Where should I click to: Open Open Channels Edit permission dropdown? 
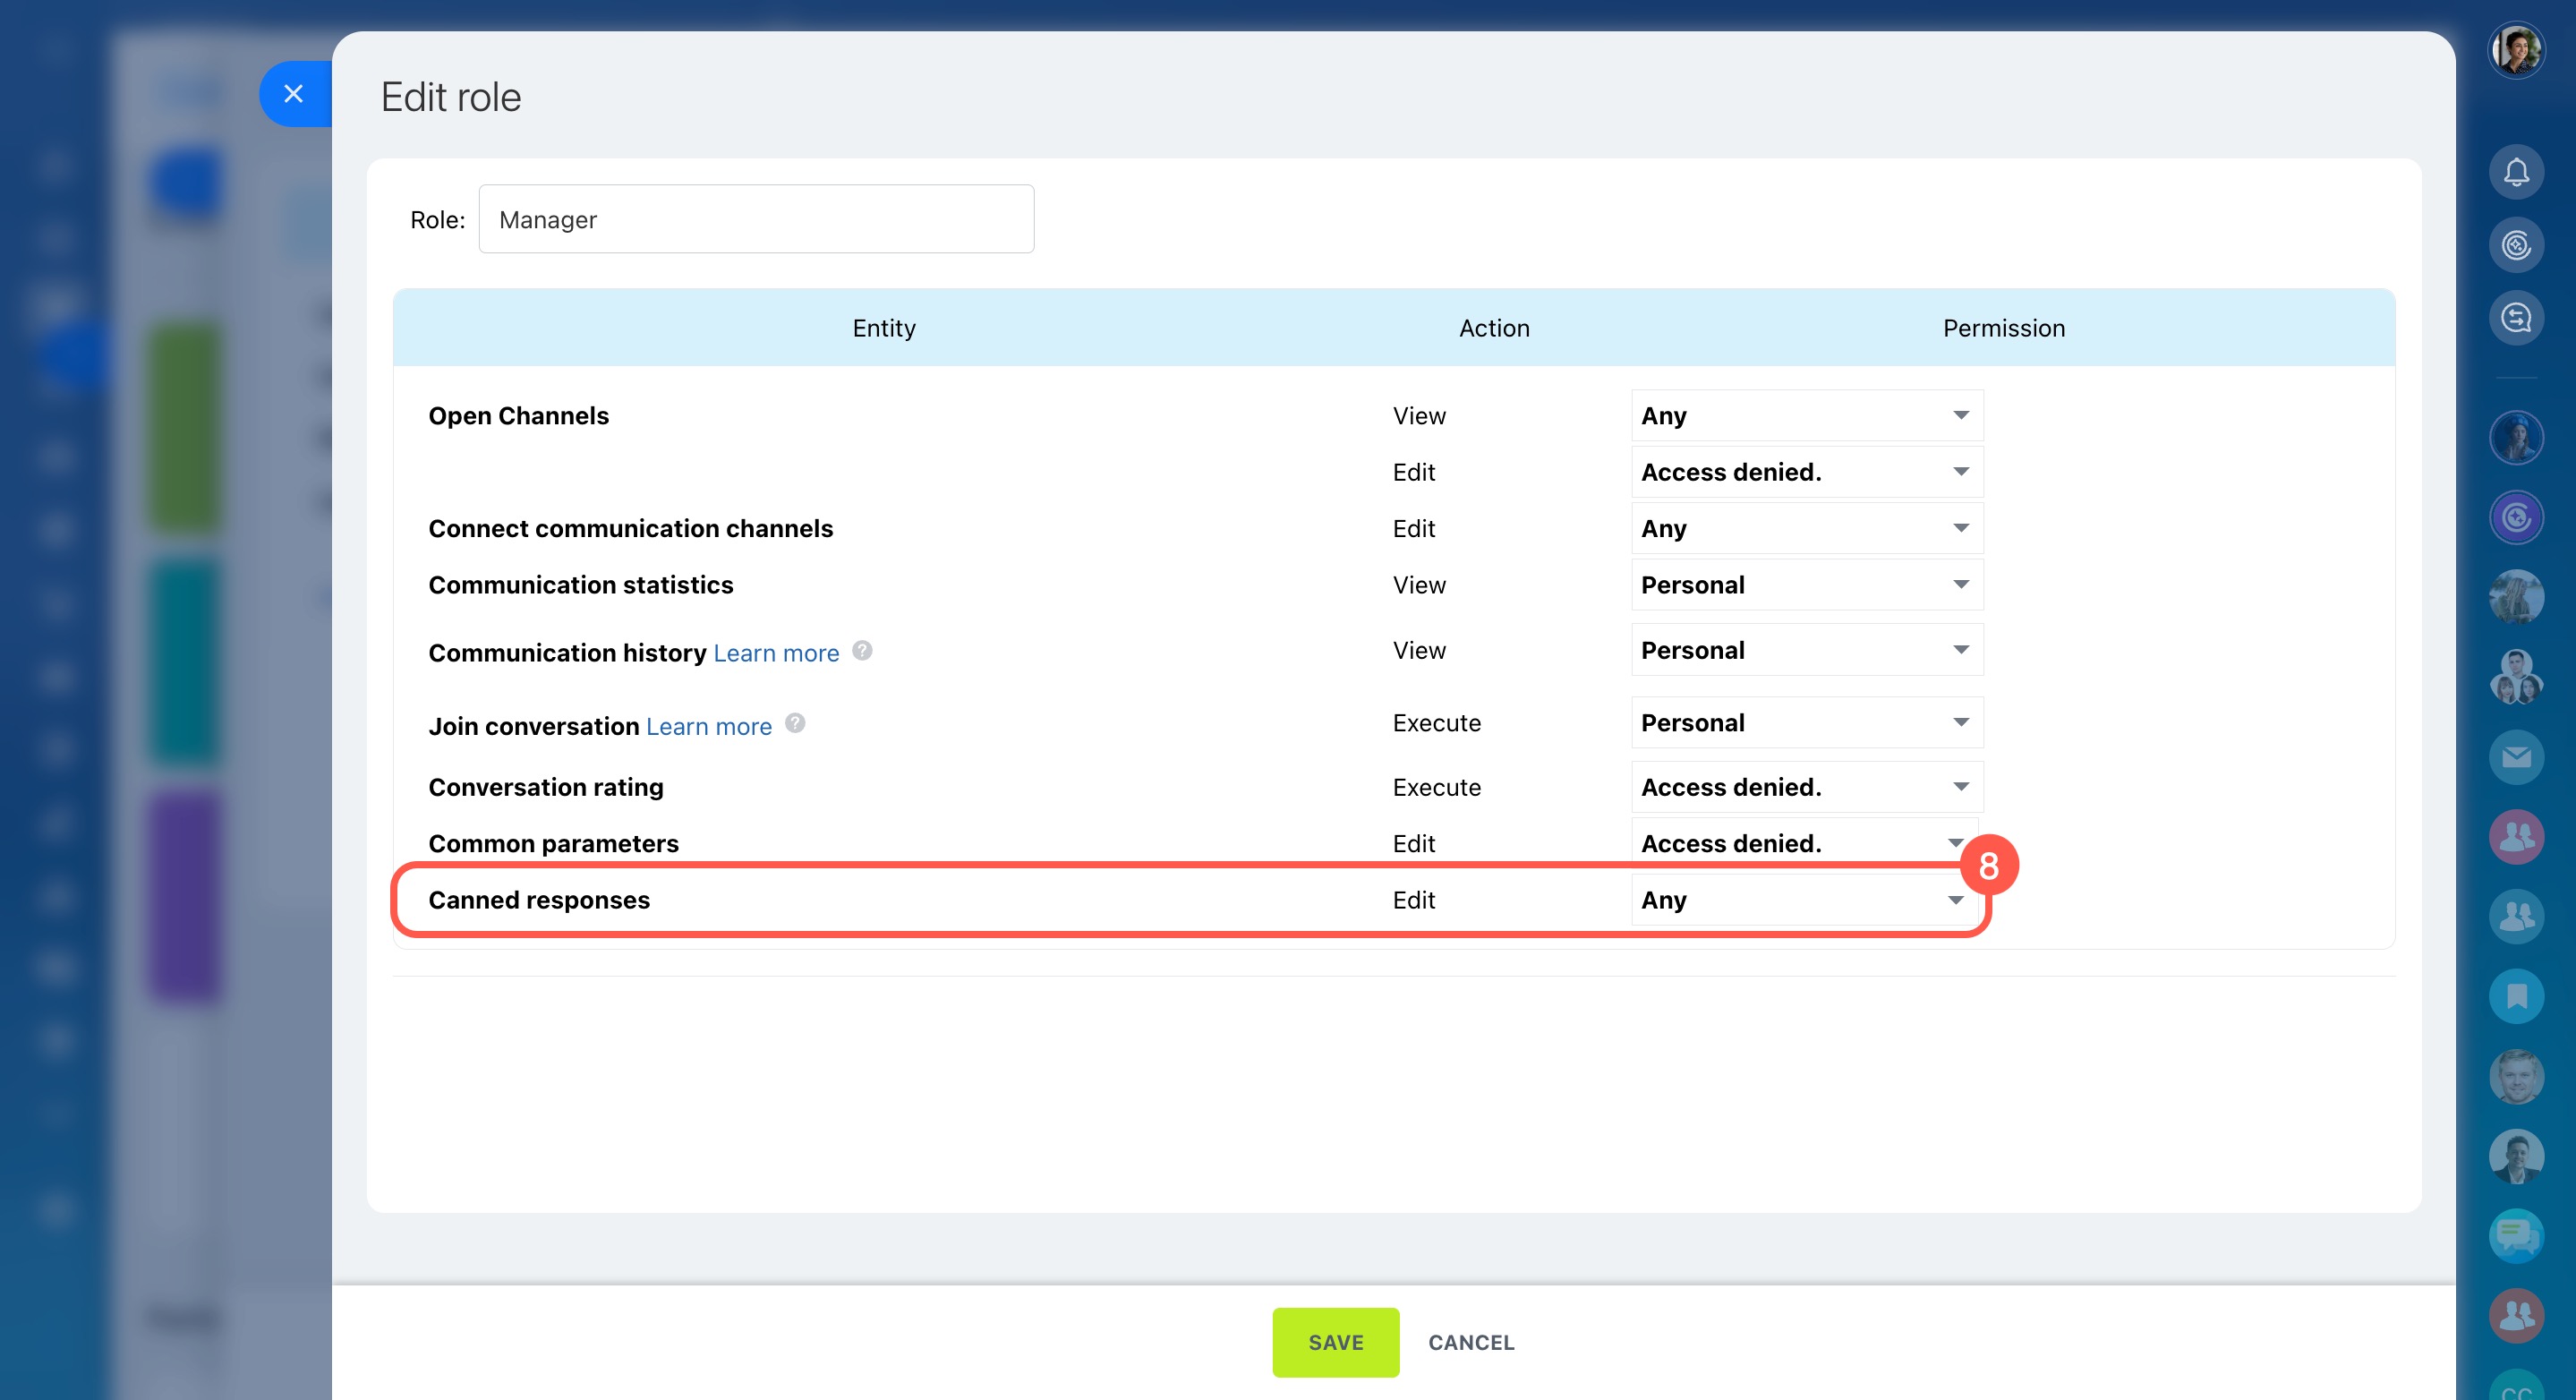1806,472
